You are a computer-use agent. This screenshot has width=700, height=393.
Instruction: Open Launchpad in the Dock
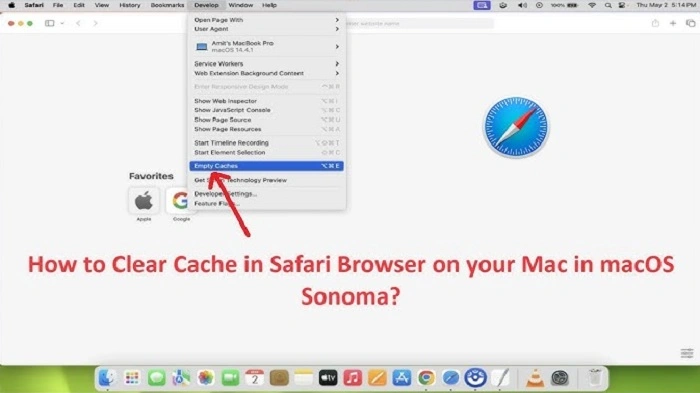(132, 378)
